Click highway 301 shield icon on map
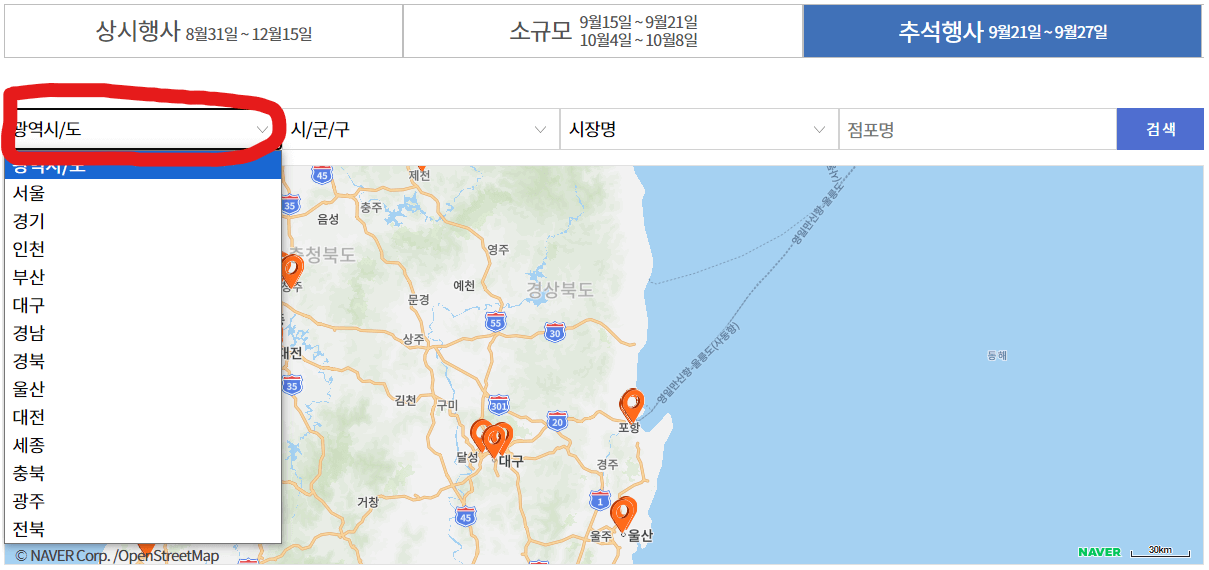This screenshot has width=1209, height=570. 499,405
